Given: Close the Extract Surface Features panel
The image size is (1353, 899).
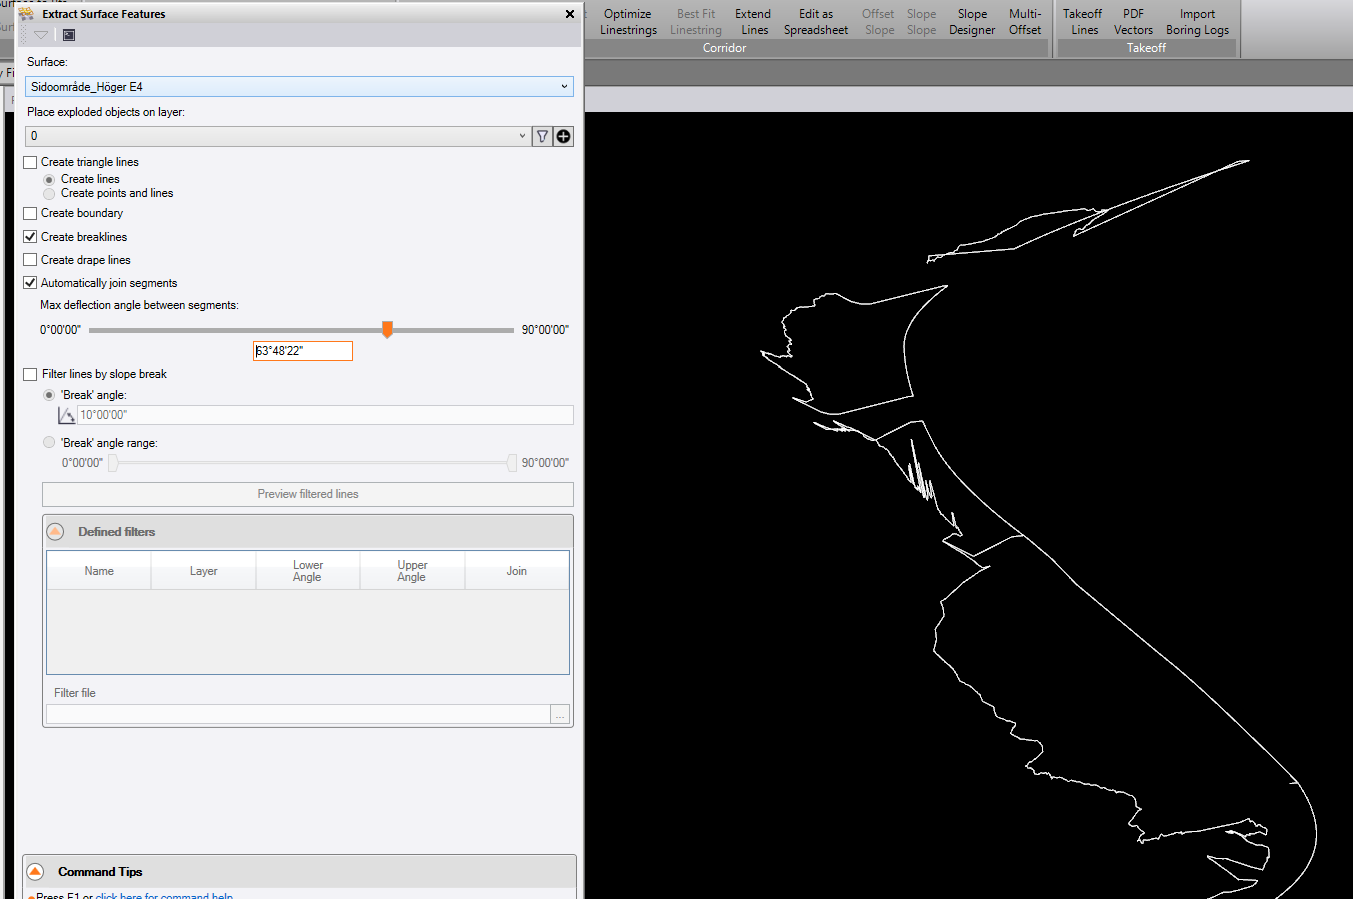Looking at the screenshot, I should pyautogui.click(x=570, y=14).
